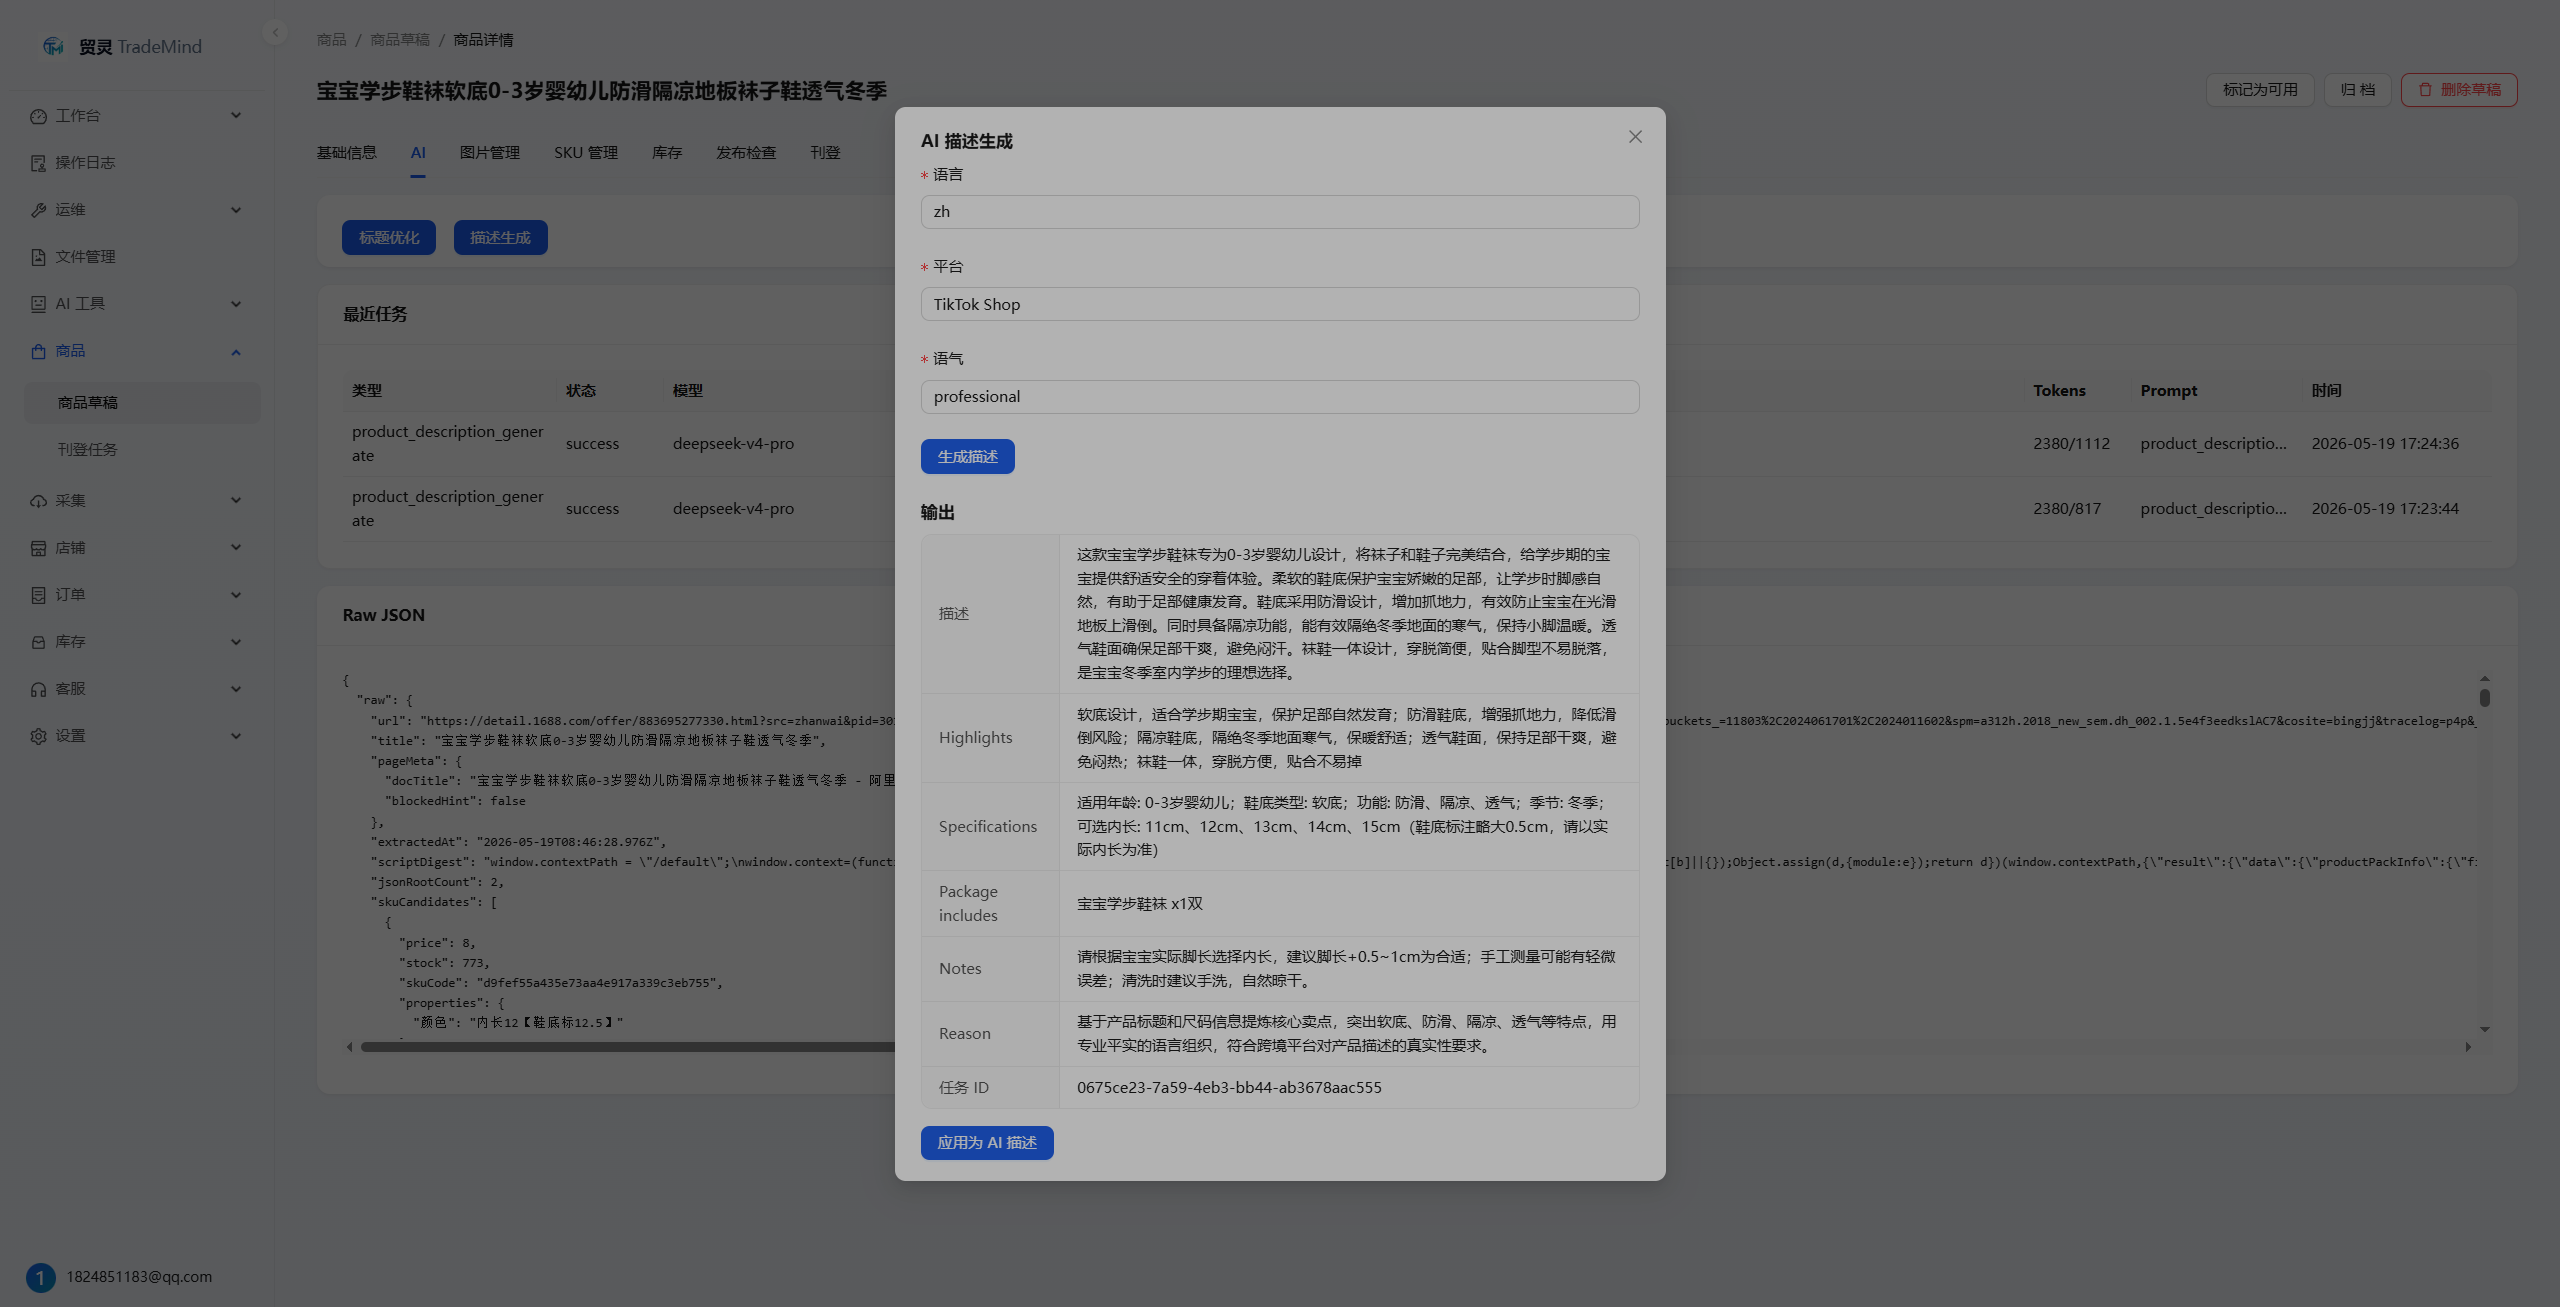This screenshot has height=1307, width=2560.
Task: Click the 生成描述 button
Action: (x=967, y=457)
